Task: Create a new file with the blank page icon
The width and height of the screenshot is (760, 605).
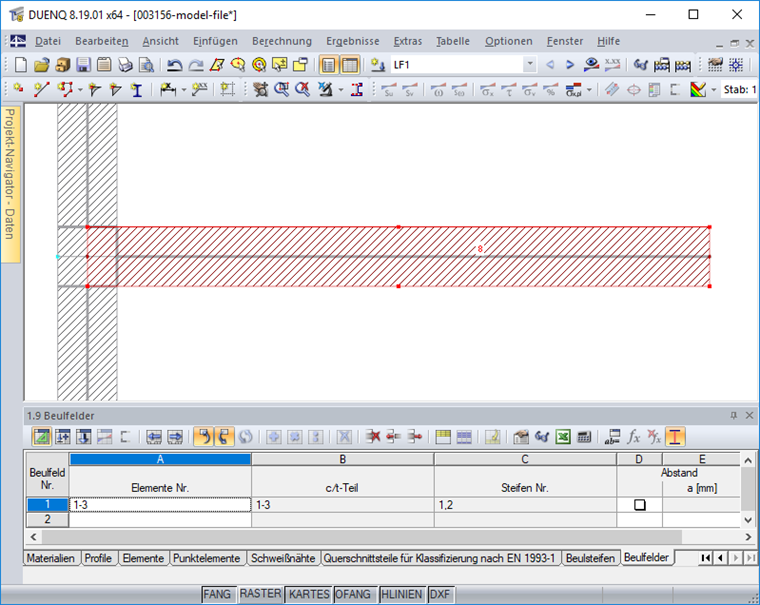Action: click(x=21, y=64)
